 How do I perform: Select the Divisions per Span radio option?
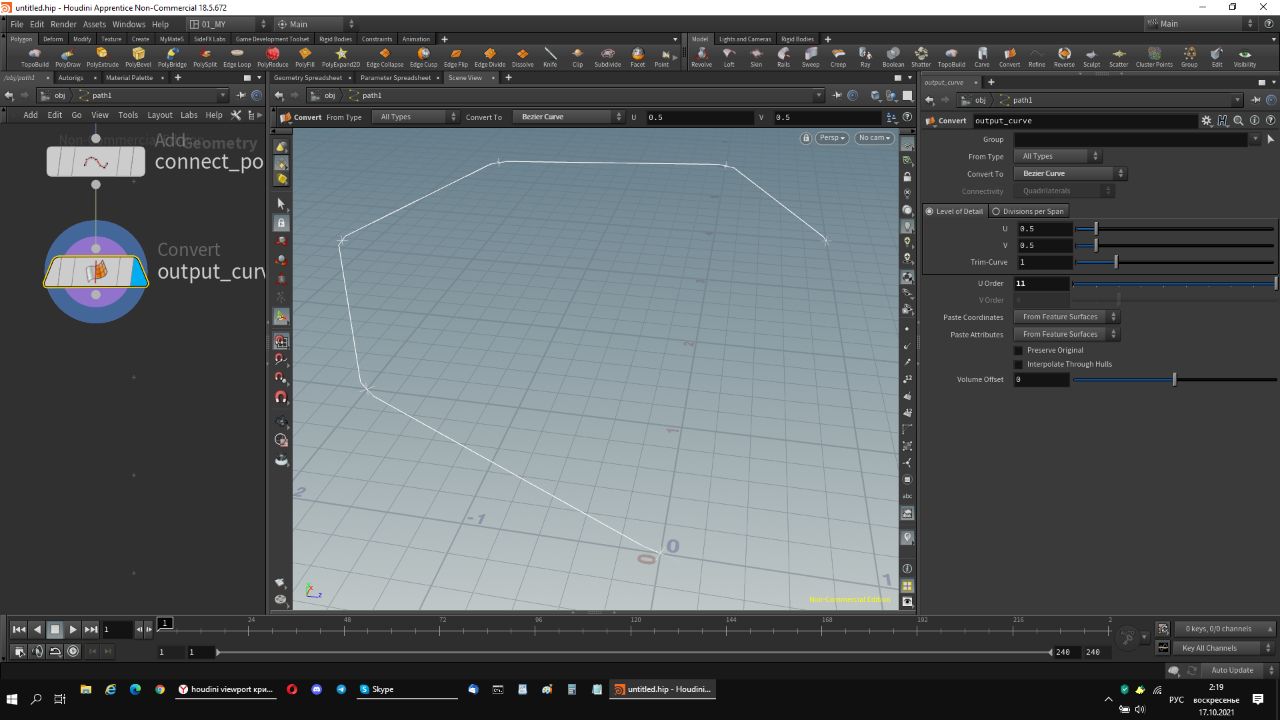(996, 211)
